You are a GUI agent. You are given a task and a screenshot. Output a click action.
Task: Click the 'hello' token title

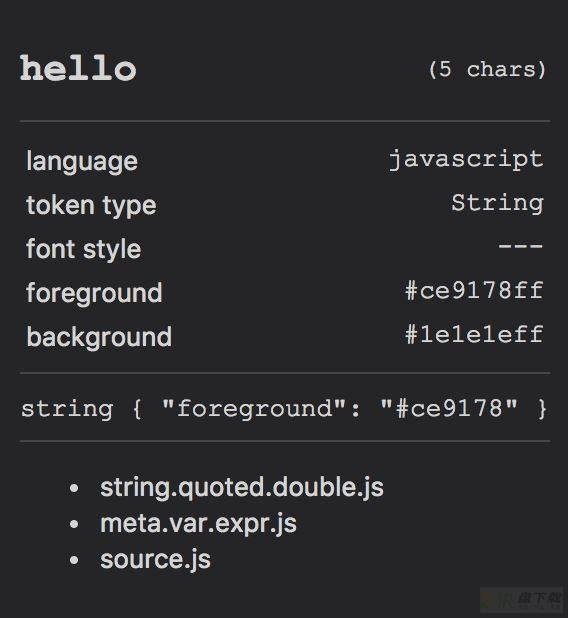78,68
